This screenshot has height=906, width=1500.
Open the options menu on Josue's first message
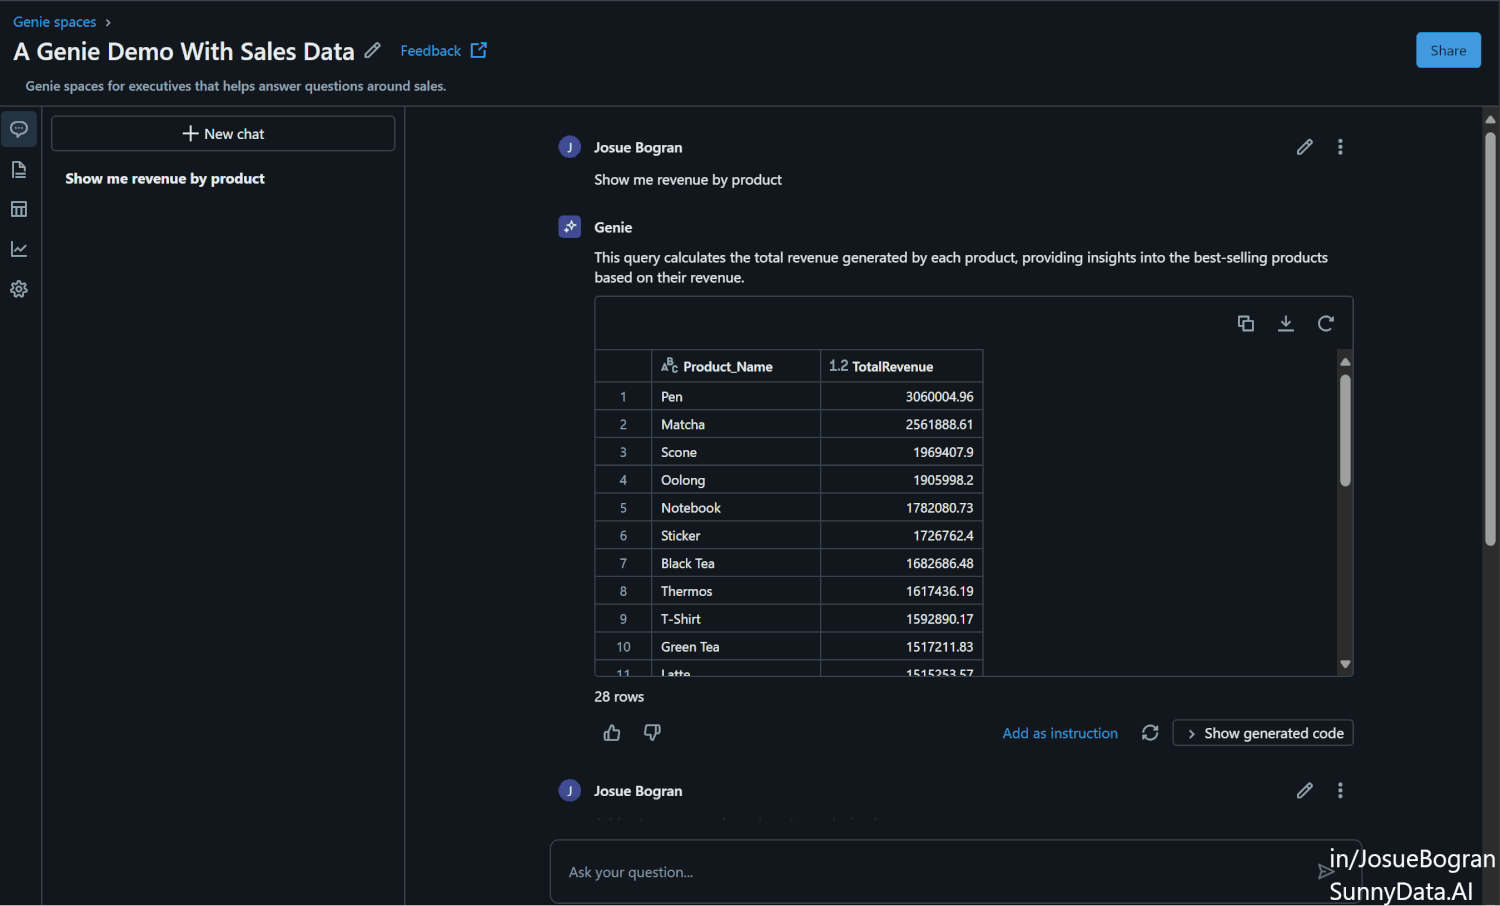point(1340,146)
